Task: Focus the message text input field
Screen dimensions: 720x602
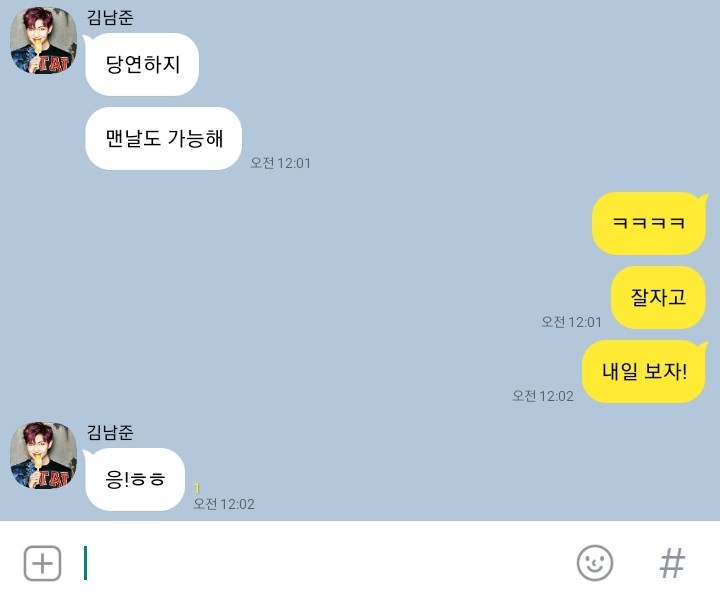Action: pyautogui.click(x=321, y=563)
